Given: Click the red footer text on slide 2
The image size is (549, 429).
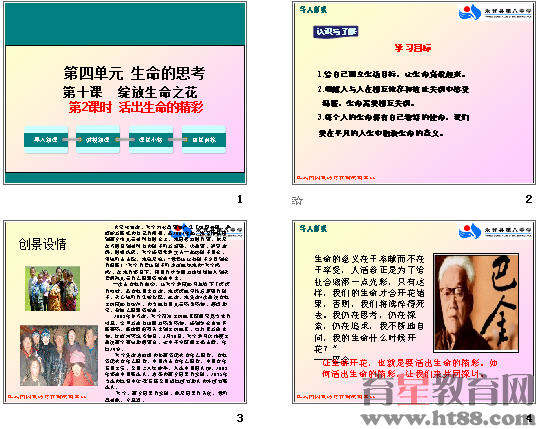Looking at the screenshot, I should tap(336, 178).
